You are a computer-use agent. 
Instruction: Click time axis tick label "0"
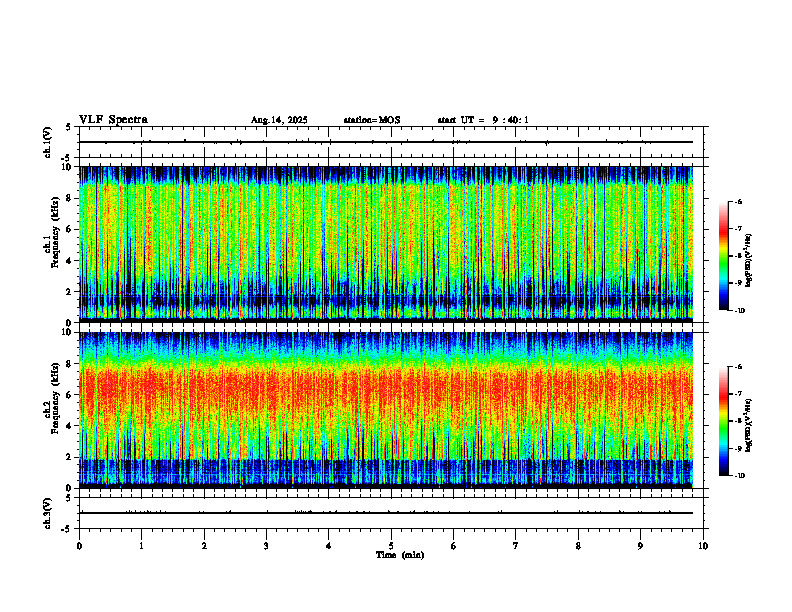click(x=79, y=546)
